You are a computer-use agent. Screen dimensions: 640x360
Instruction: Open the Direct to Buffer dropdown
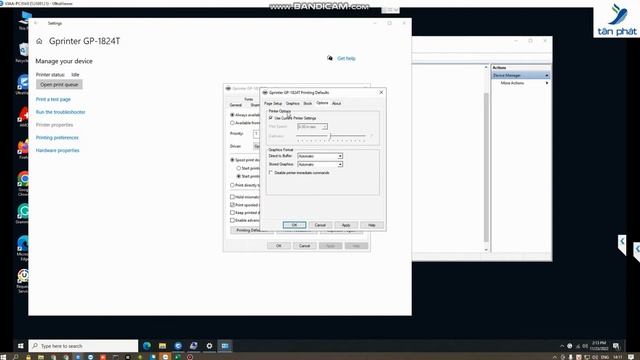(x=320, y=156)
